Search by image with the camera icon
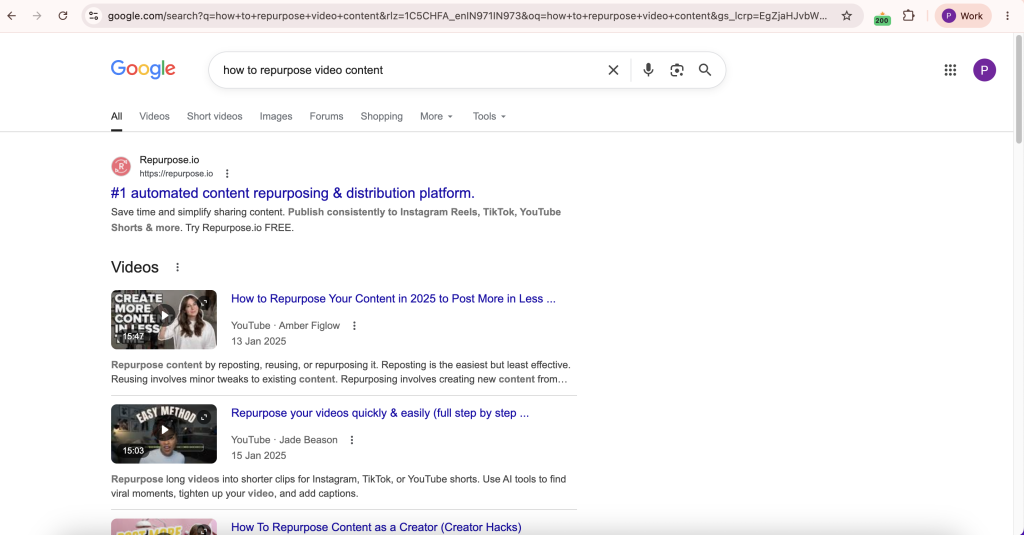 677,70
